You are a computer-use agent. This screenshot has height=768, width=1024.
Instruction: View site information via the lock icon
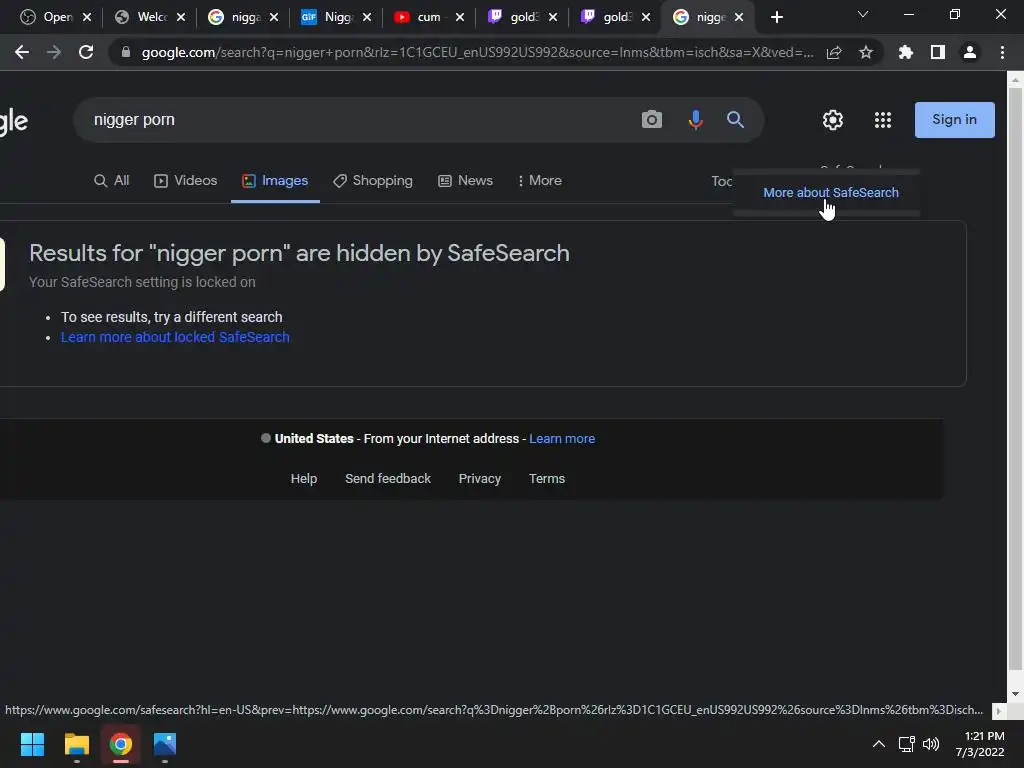[x=126, y=52]
